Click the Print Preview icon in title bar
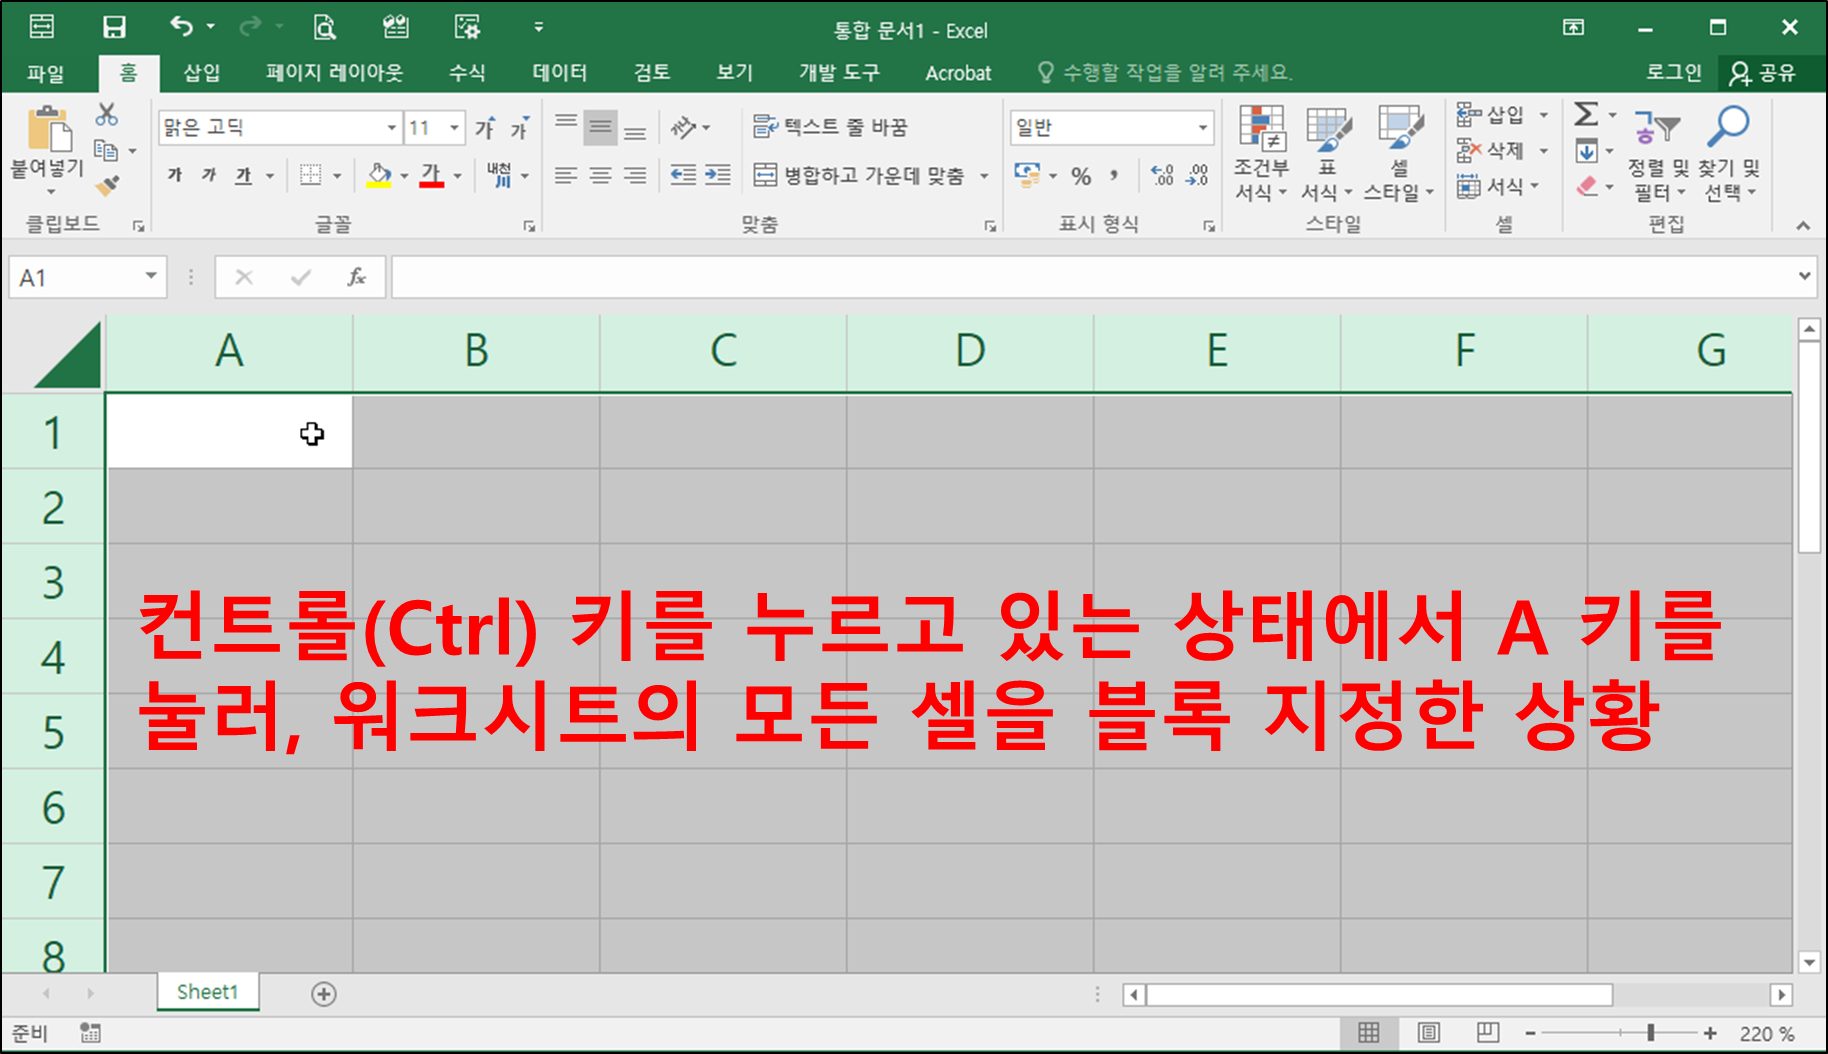The image size is (1828, 1054). tap(324, 27)
